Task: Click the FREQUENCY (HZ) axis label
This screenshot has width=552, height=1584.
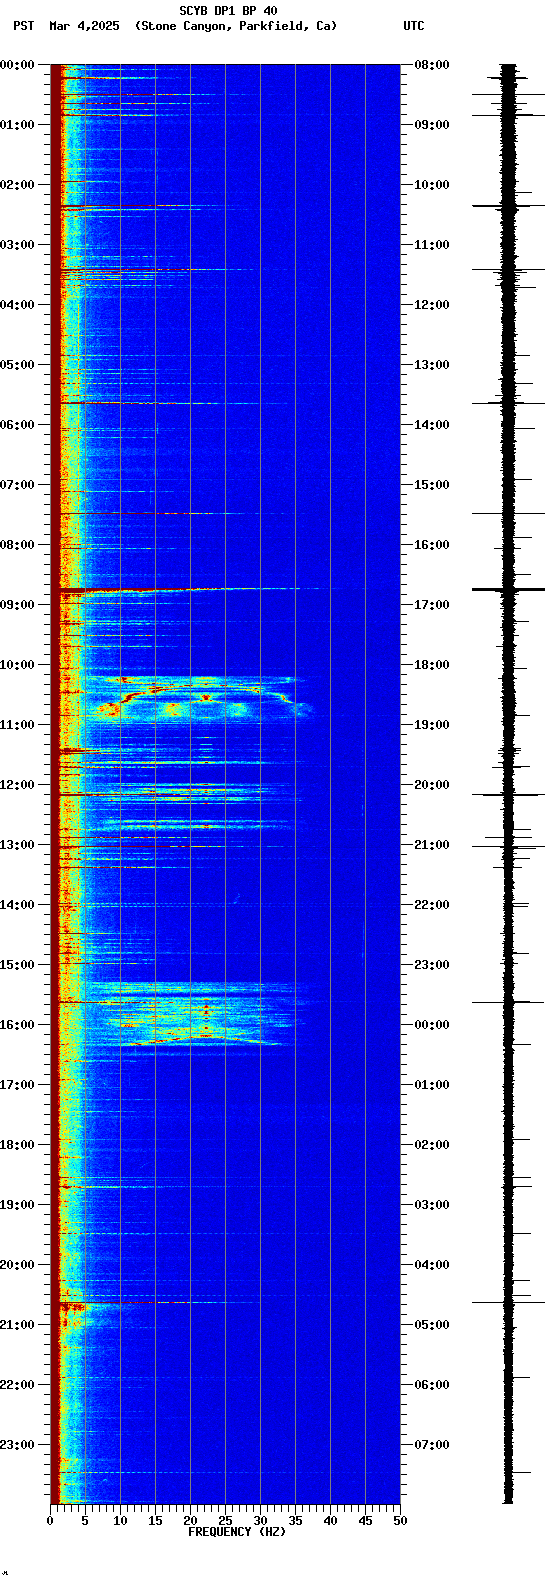Action: coord(237,1532)
